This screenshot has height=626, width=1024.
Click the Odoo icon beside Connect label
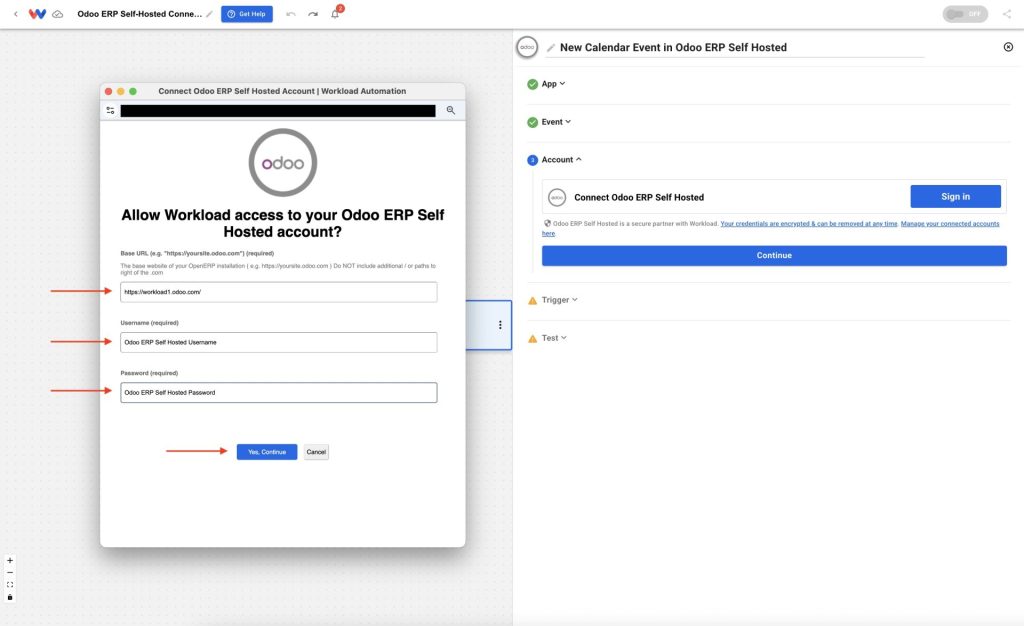click(557, 197)
